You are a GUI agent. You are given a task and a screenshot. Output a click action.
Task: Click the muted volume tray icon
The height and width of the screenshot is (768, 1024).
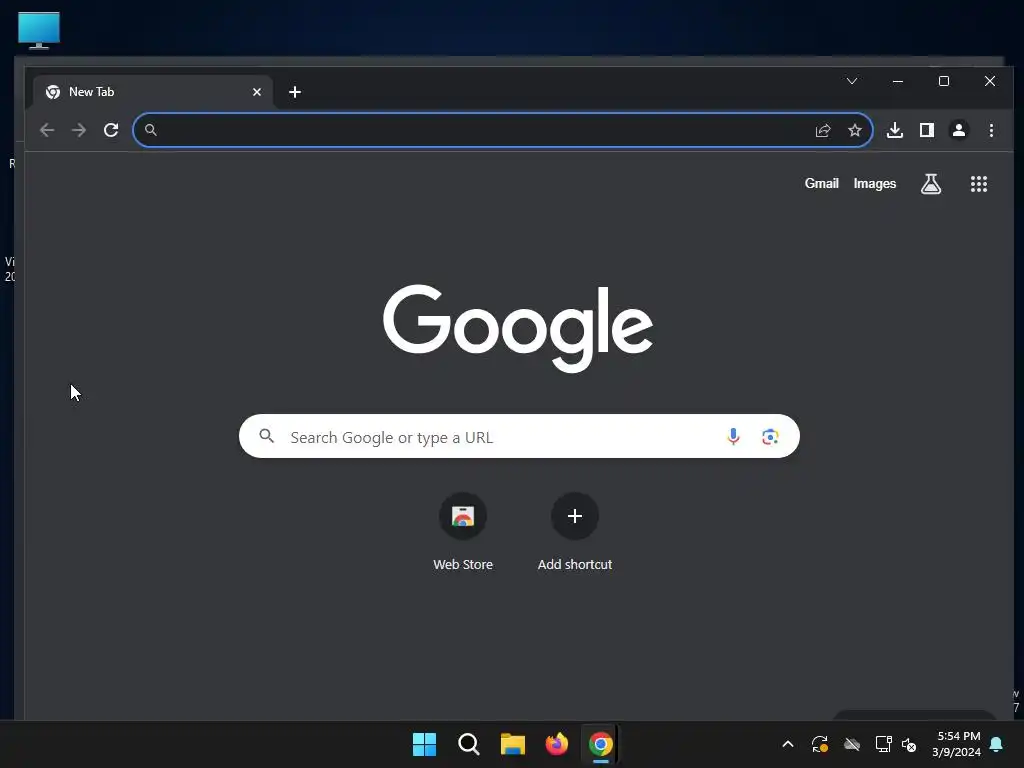click(x=908, y=744)
